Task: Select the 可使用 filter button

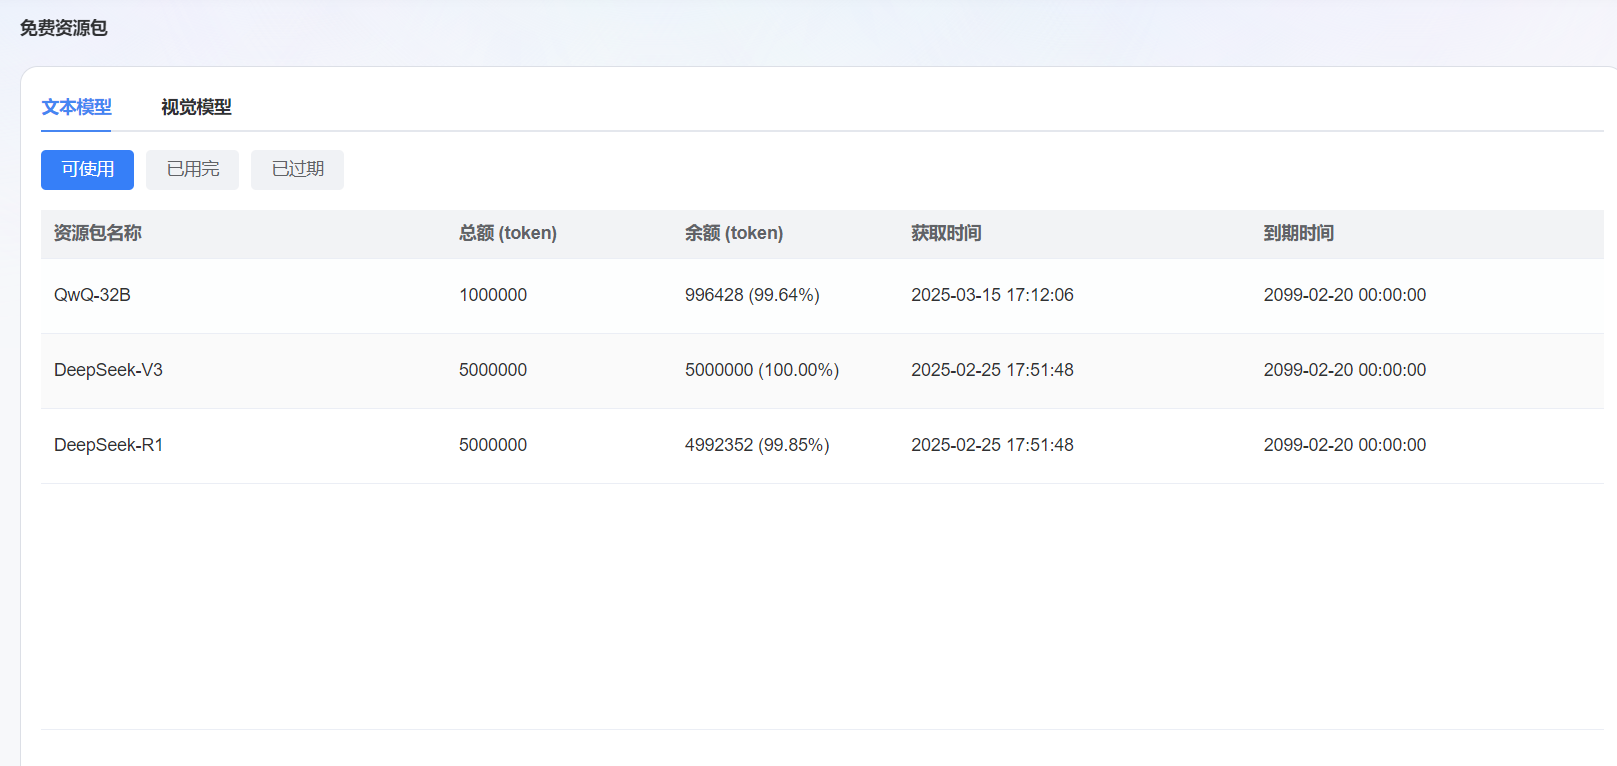Action: 87,170
